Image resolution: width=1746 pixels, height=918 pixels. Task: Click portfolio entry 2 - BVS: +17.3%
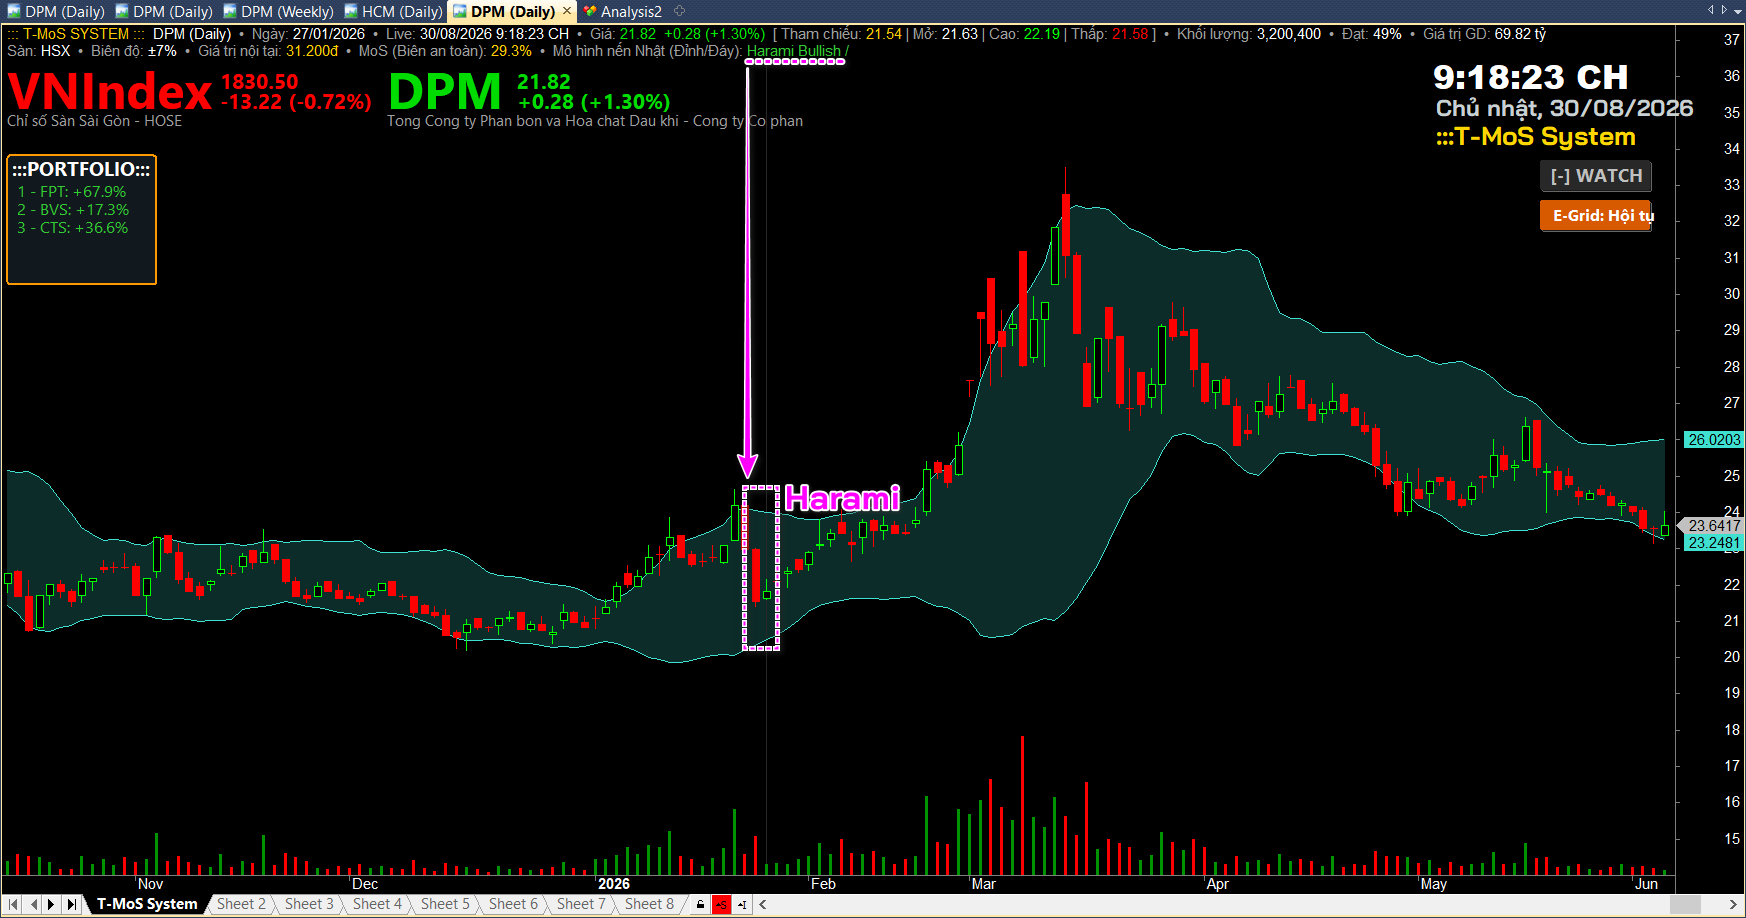coord(73,210)
